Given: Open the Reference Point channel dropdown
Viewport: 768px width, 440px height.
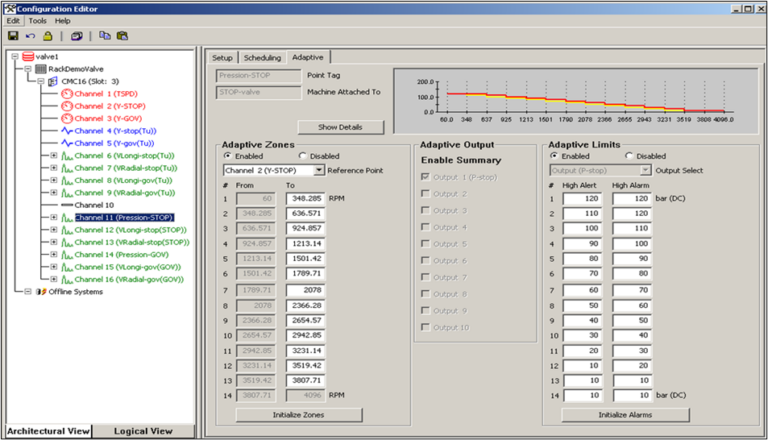Looking at the screenshot, I should click(319, 170).
